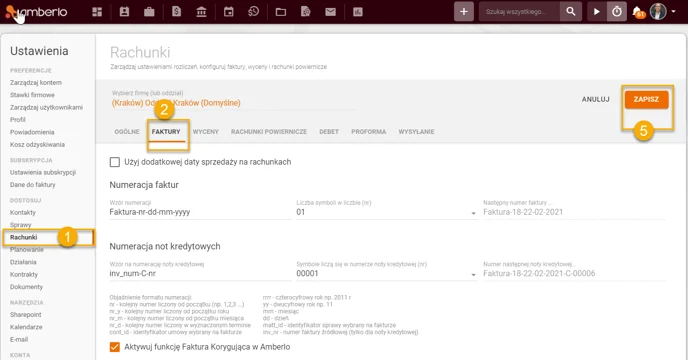Open 'Dokumenty' in sidebar
The height and width of the screenshot is (360, 688).
pyautogui.click(x=26, y=287)
